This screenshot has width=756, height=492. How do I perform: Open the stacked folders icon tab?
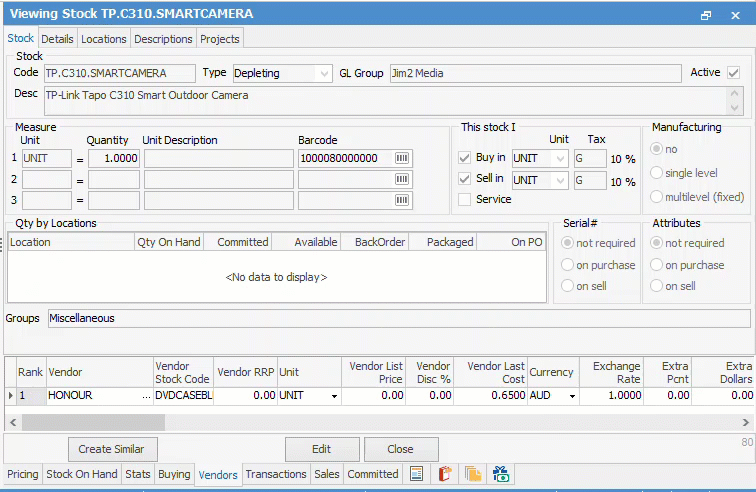click(x=473, y=474)
